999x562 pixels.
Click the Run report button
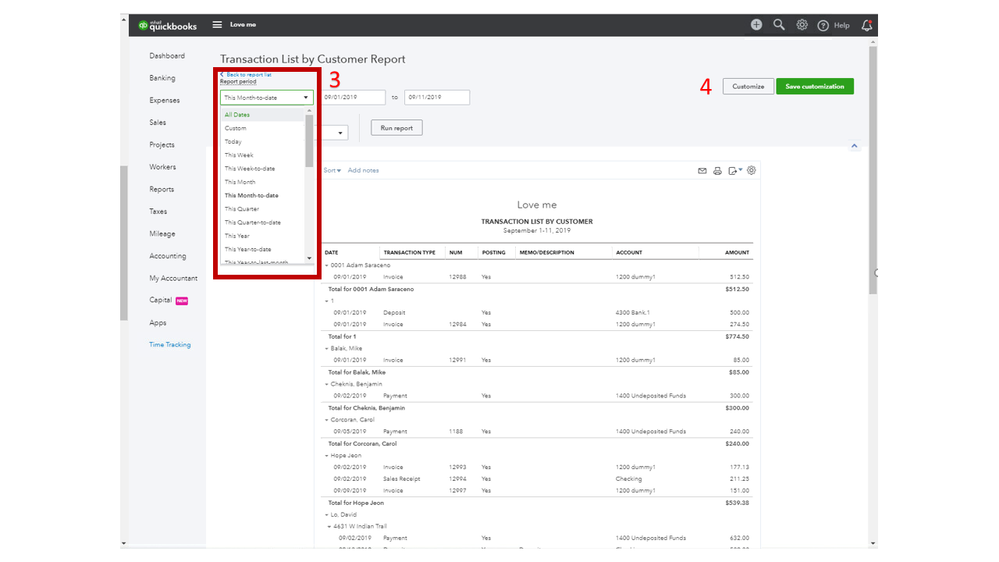click(x=396, y=128)
